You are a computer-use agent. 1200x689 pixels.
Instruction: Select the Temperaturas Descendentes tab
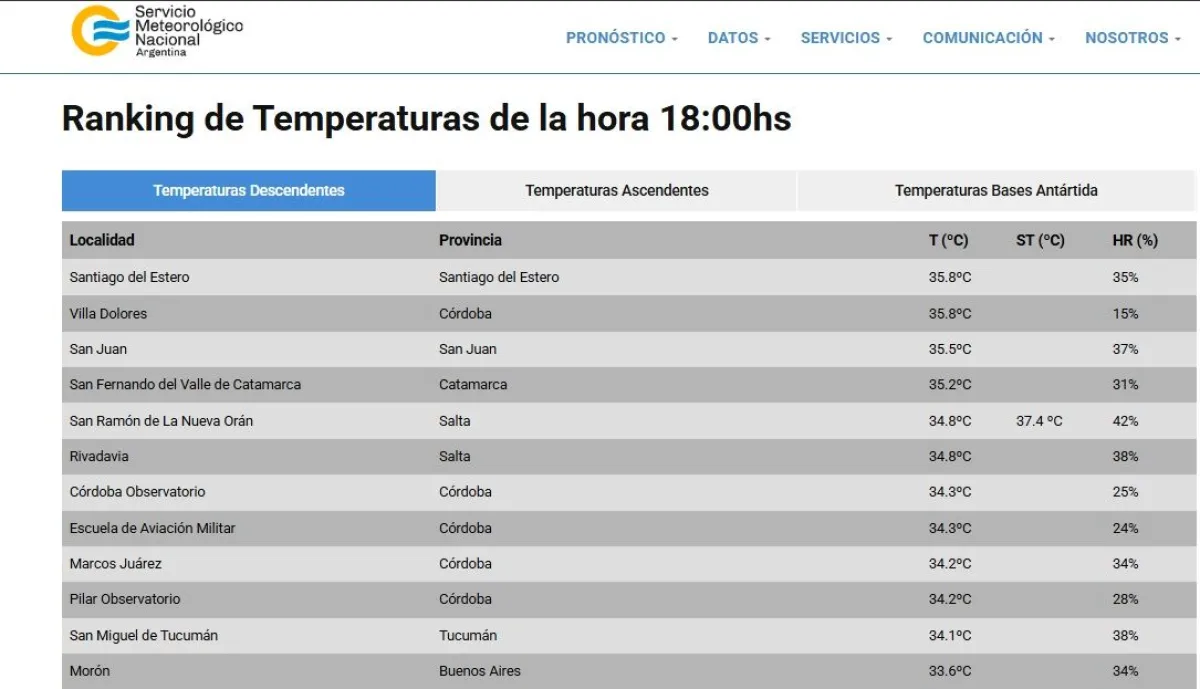coord(248,191)
